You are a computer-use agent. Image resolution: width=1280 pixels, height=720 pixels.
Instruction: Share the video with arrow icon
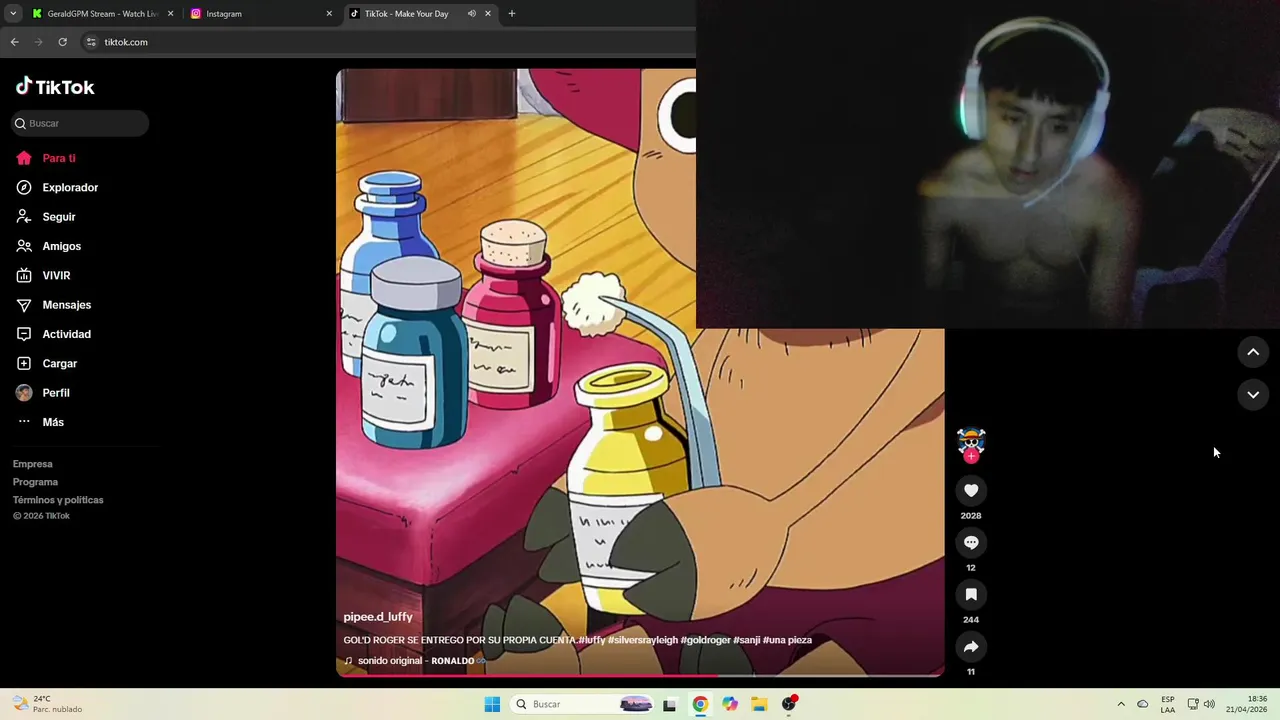click(x=971, y=646)
